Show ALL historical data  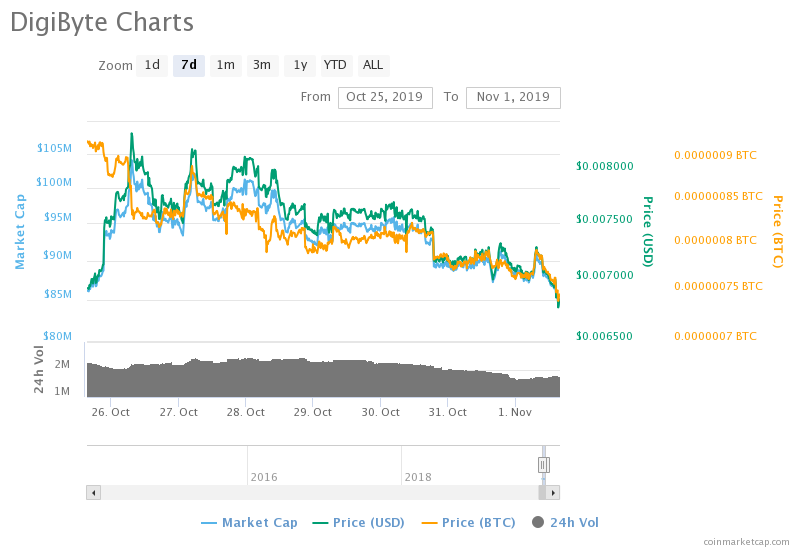373,65
